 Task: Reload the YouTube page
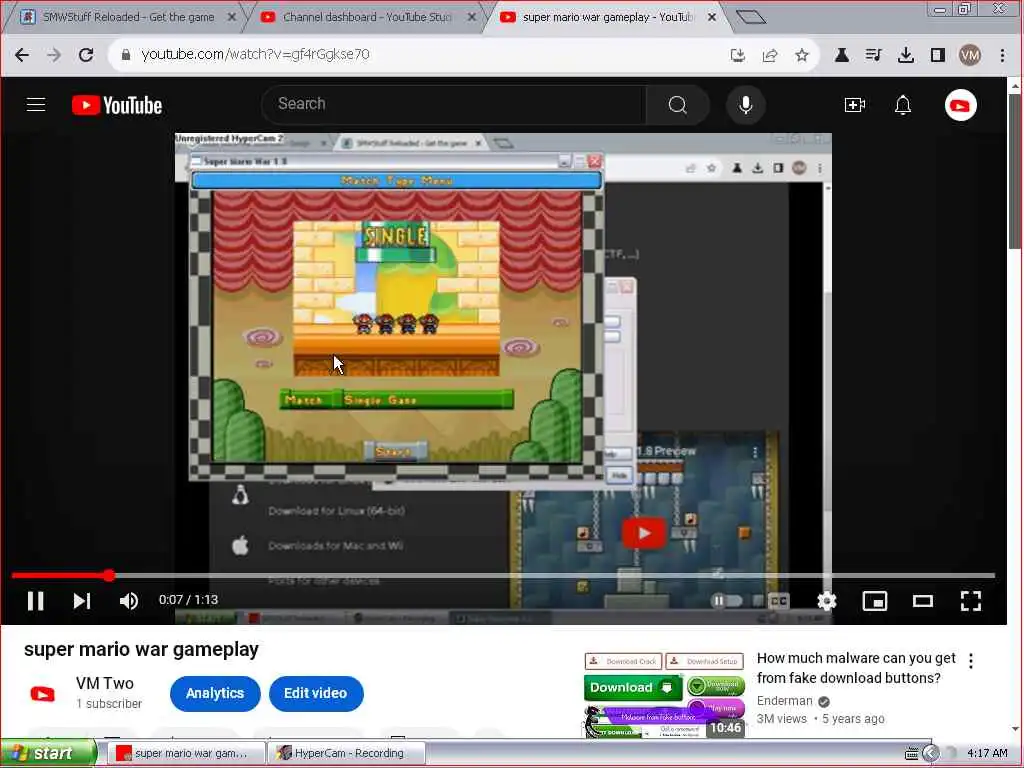point(86,55)
